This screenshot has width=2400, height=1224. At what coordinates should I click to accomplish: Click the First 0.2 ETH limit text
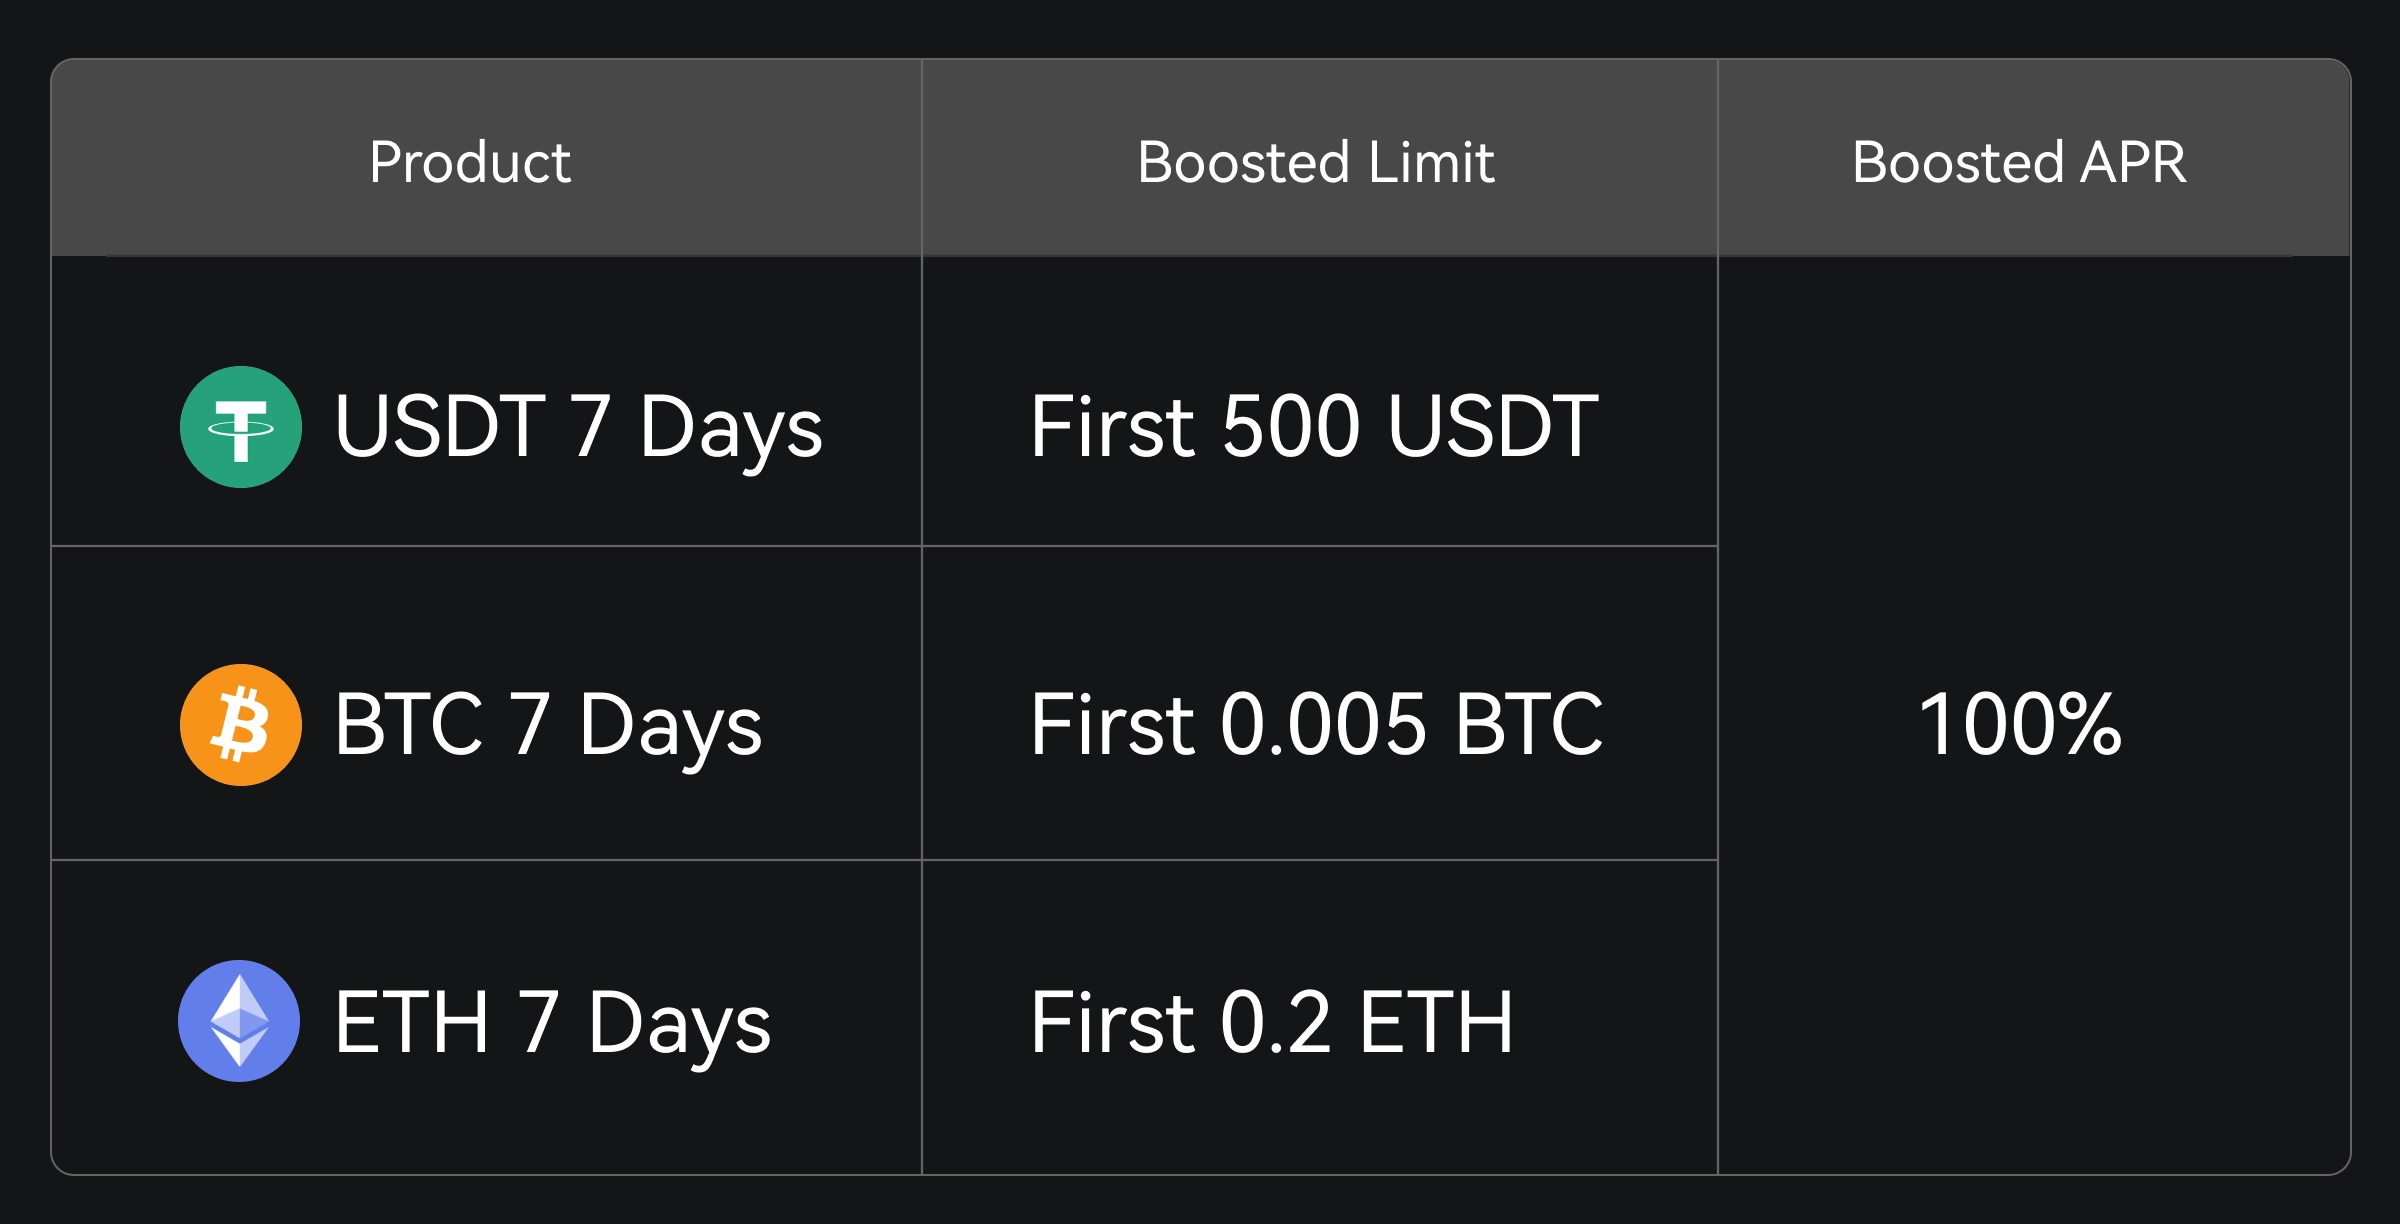pos(1272,1022)
